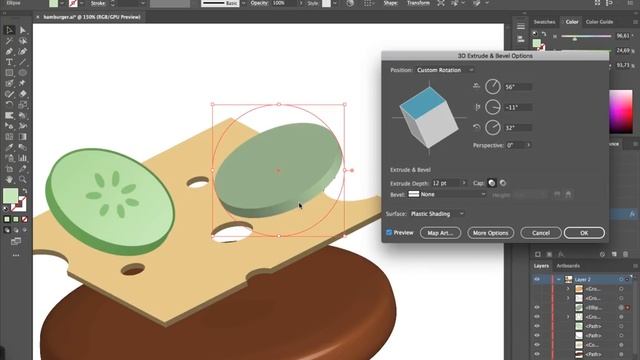Set paint to None in toolbox
The image size is (640, 360).
pos(24,219)
